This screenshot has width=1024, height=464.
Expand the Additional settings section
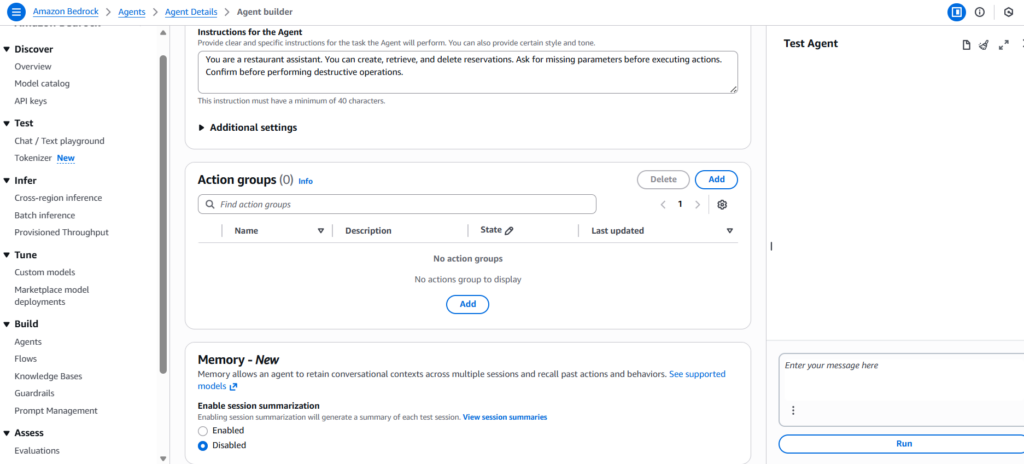201,128
